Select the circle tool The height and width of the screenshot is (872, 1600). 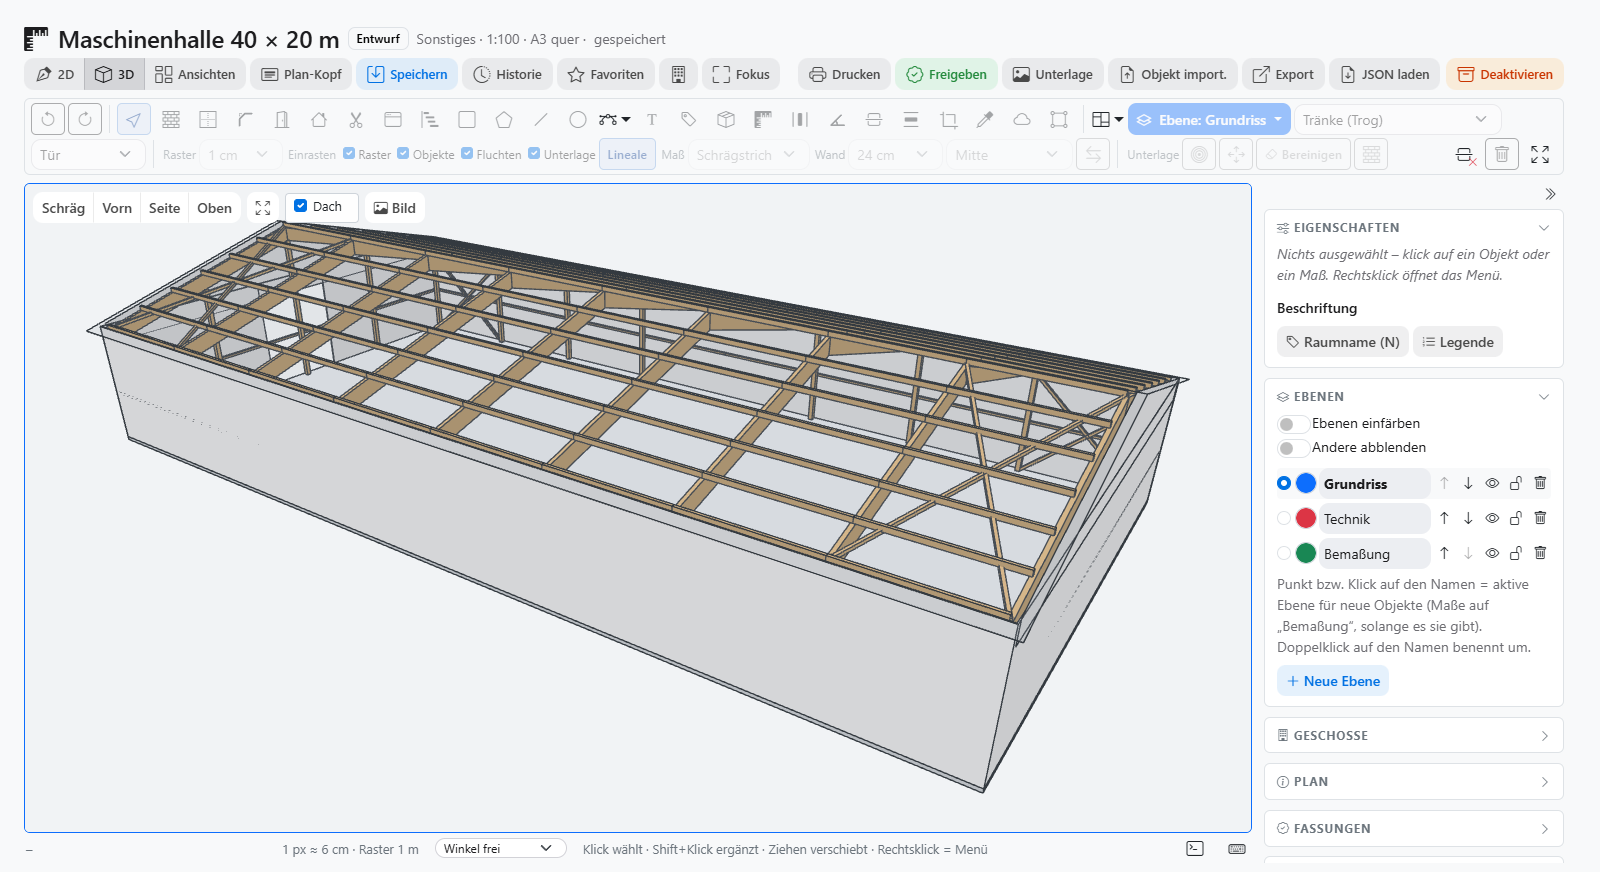(x=578, y=119)
